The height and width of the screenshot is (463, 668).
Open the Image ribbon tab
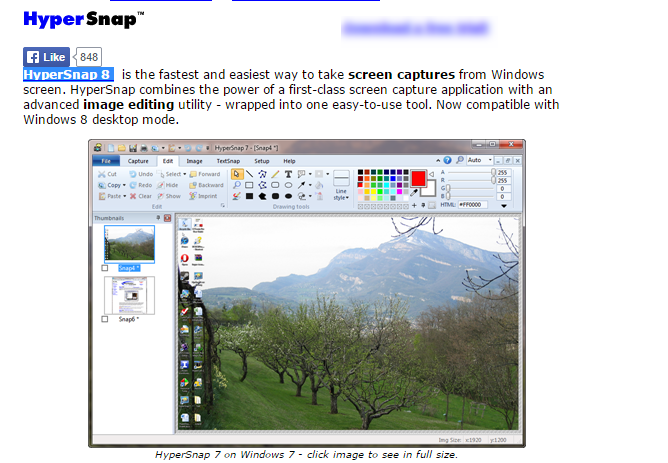tap(194, 161)
